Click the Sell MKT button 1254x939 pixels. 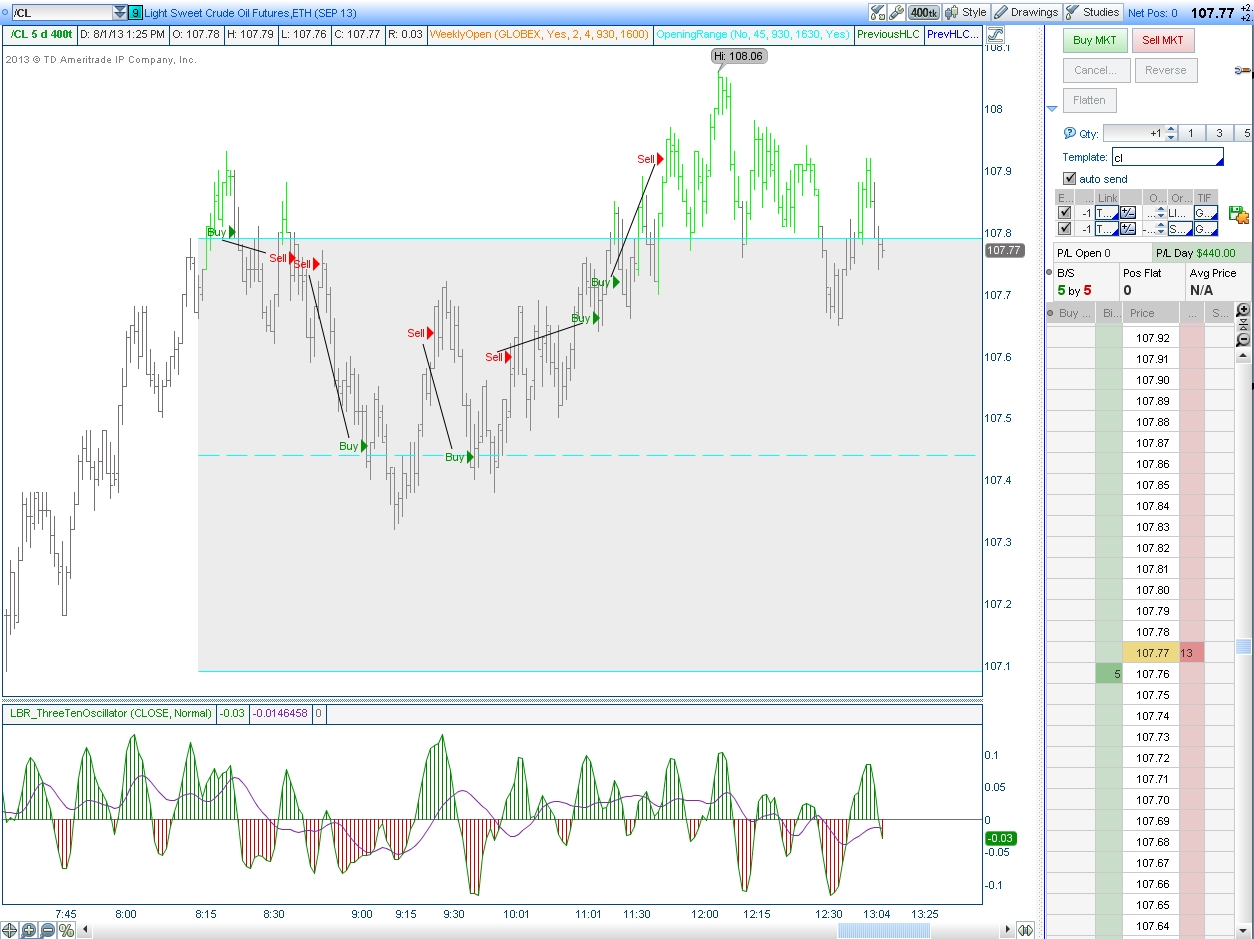[1163, 41]
